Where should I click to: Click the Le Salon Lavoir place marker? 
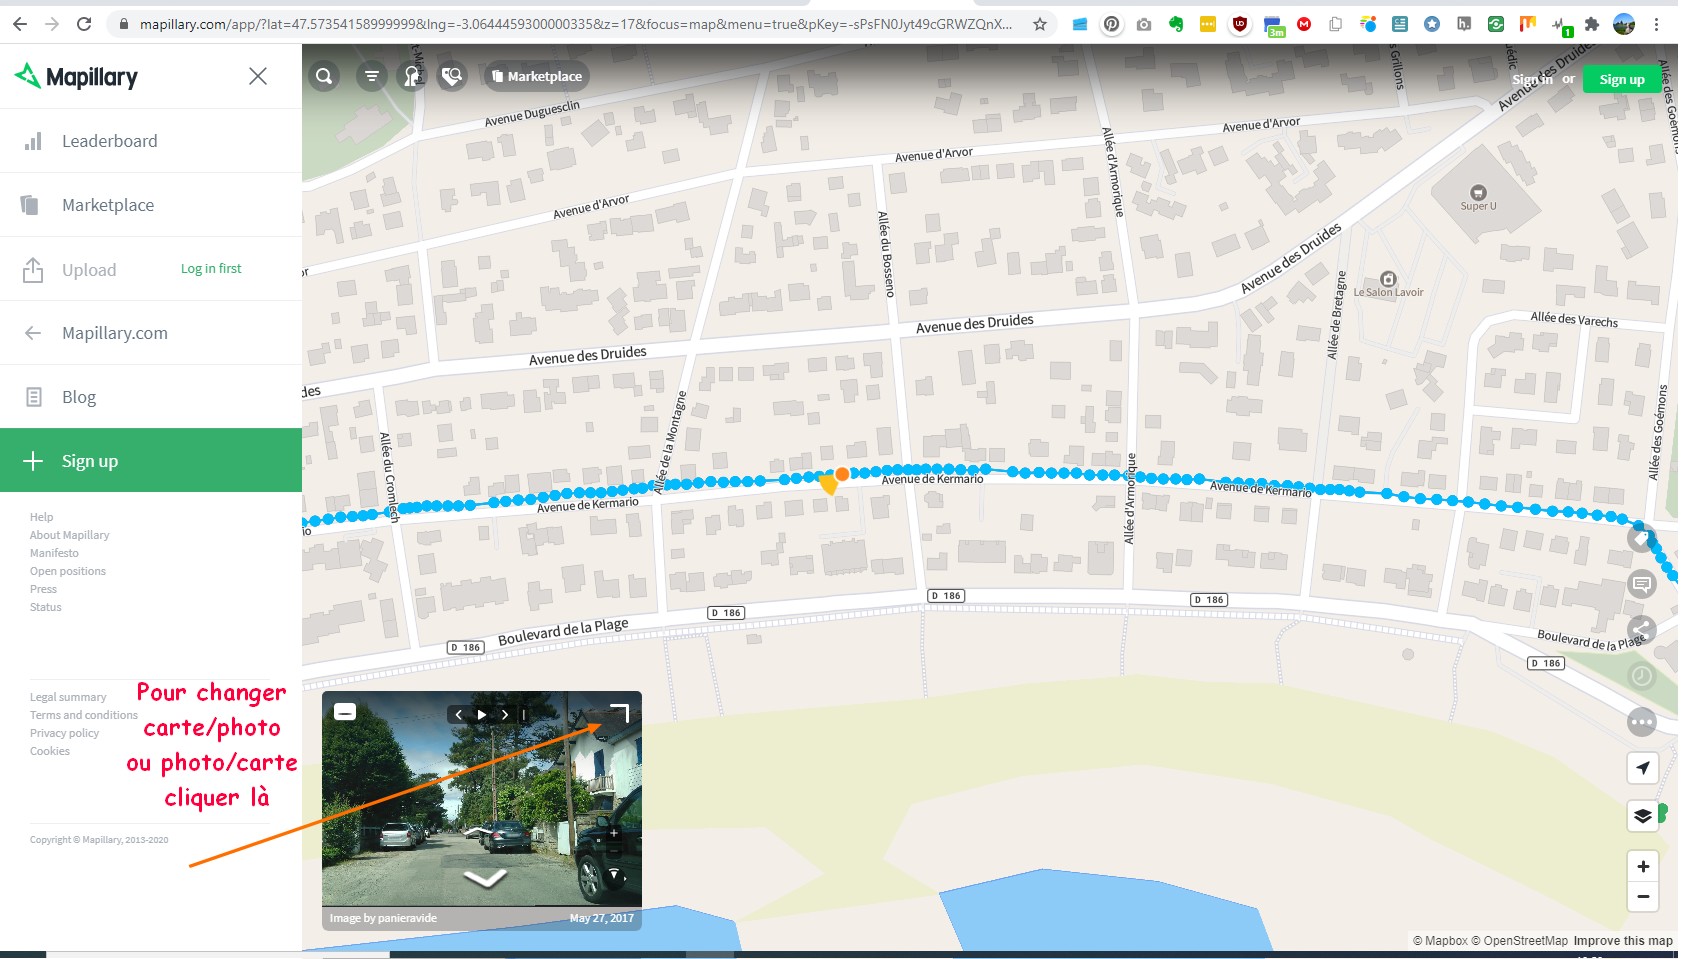click(1388, 285)
